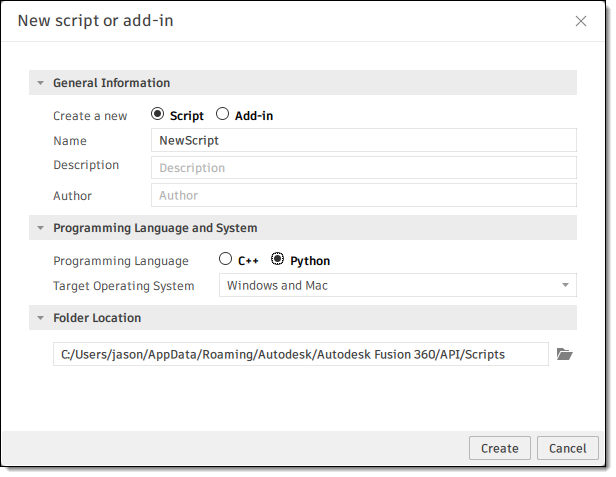616x477 pixels.
Task: Click into the Author text field
Action: coord(363,195)
